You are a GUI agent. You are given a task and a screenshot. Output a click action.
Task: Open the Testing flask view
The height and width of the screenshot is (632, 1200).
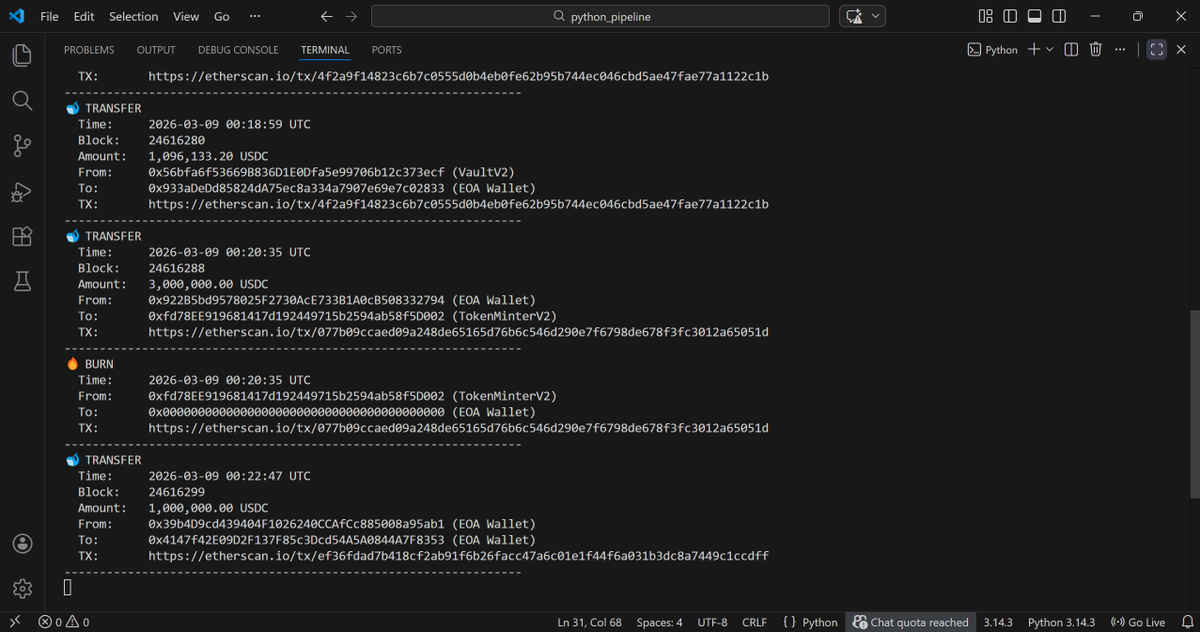pyautogui.click(x=23, y=282)
